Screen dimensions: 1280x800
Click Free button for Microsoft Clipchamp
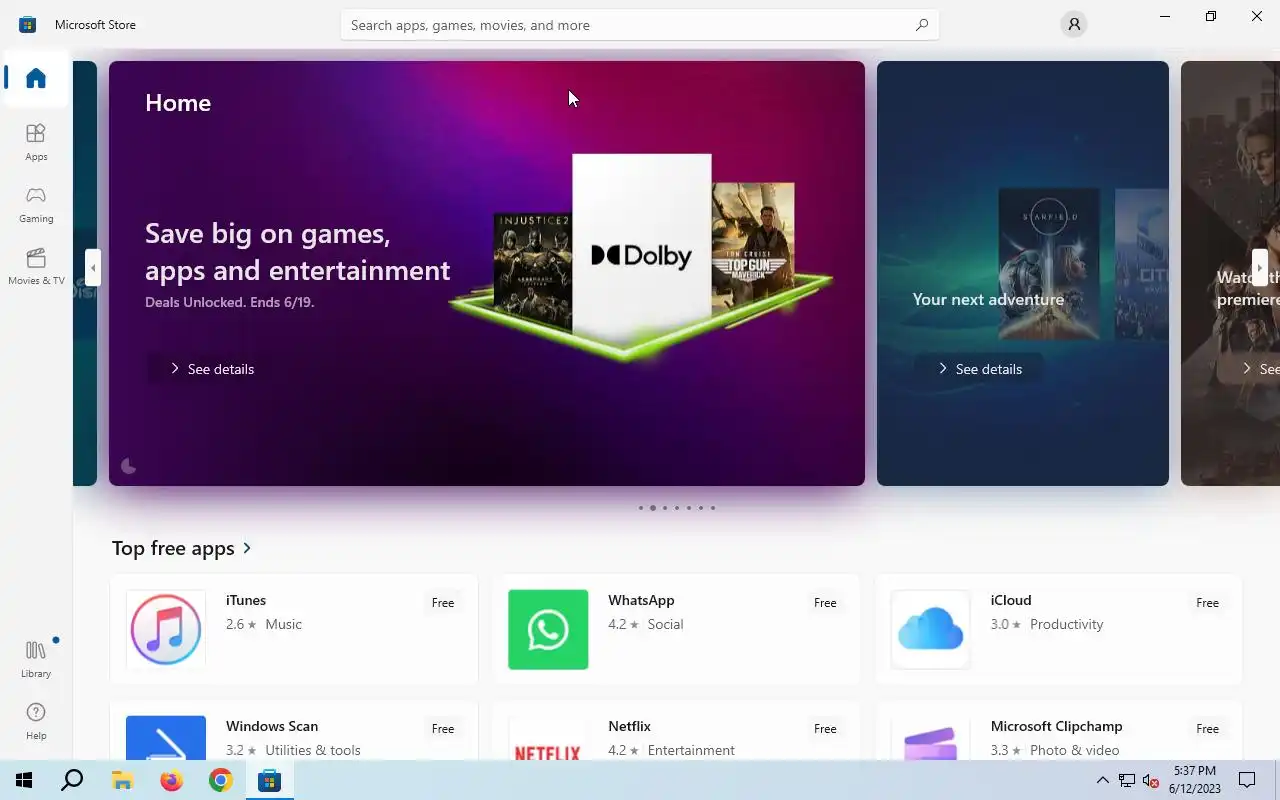pyautogui.click(x=1208, y=729)
